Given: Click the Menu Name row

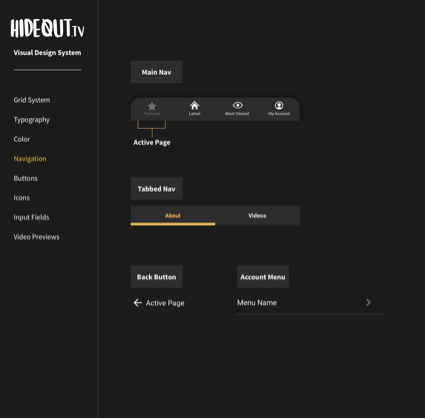Looking at the screenshot, I should (x=309, y=303).
